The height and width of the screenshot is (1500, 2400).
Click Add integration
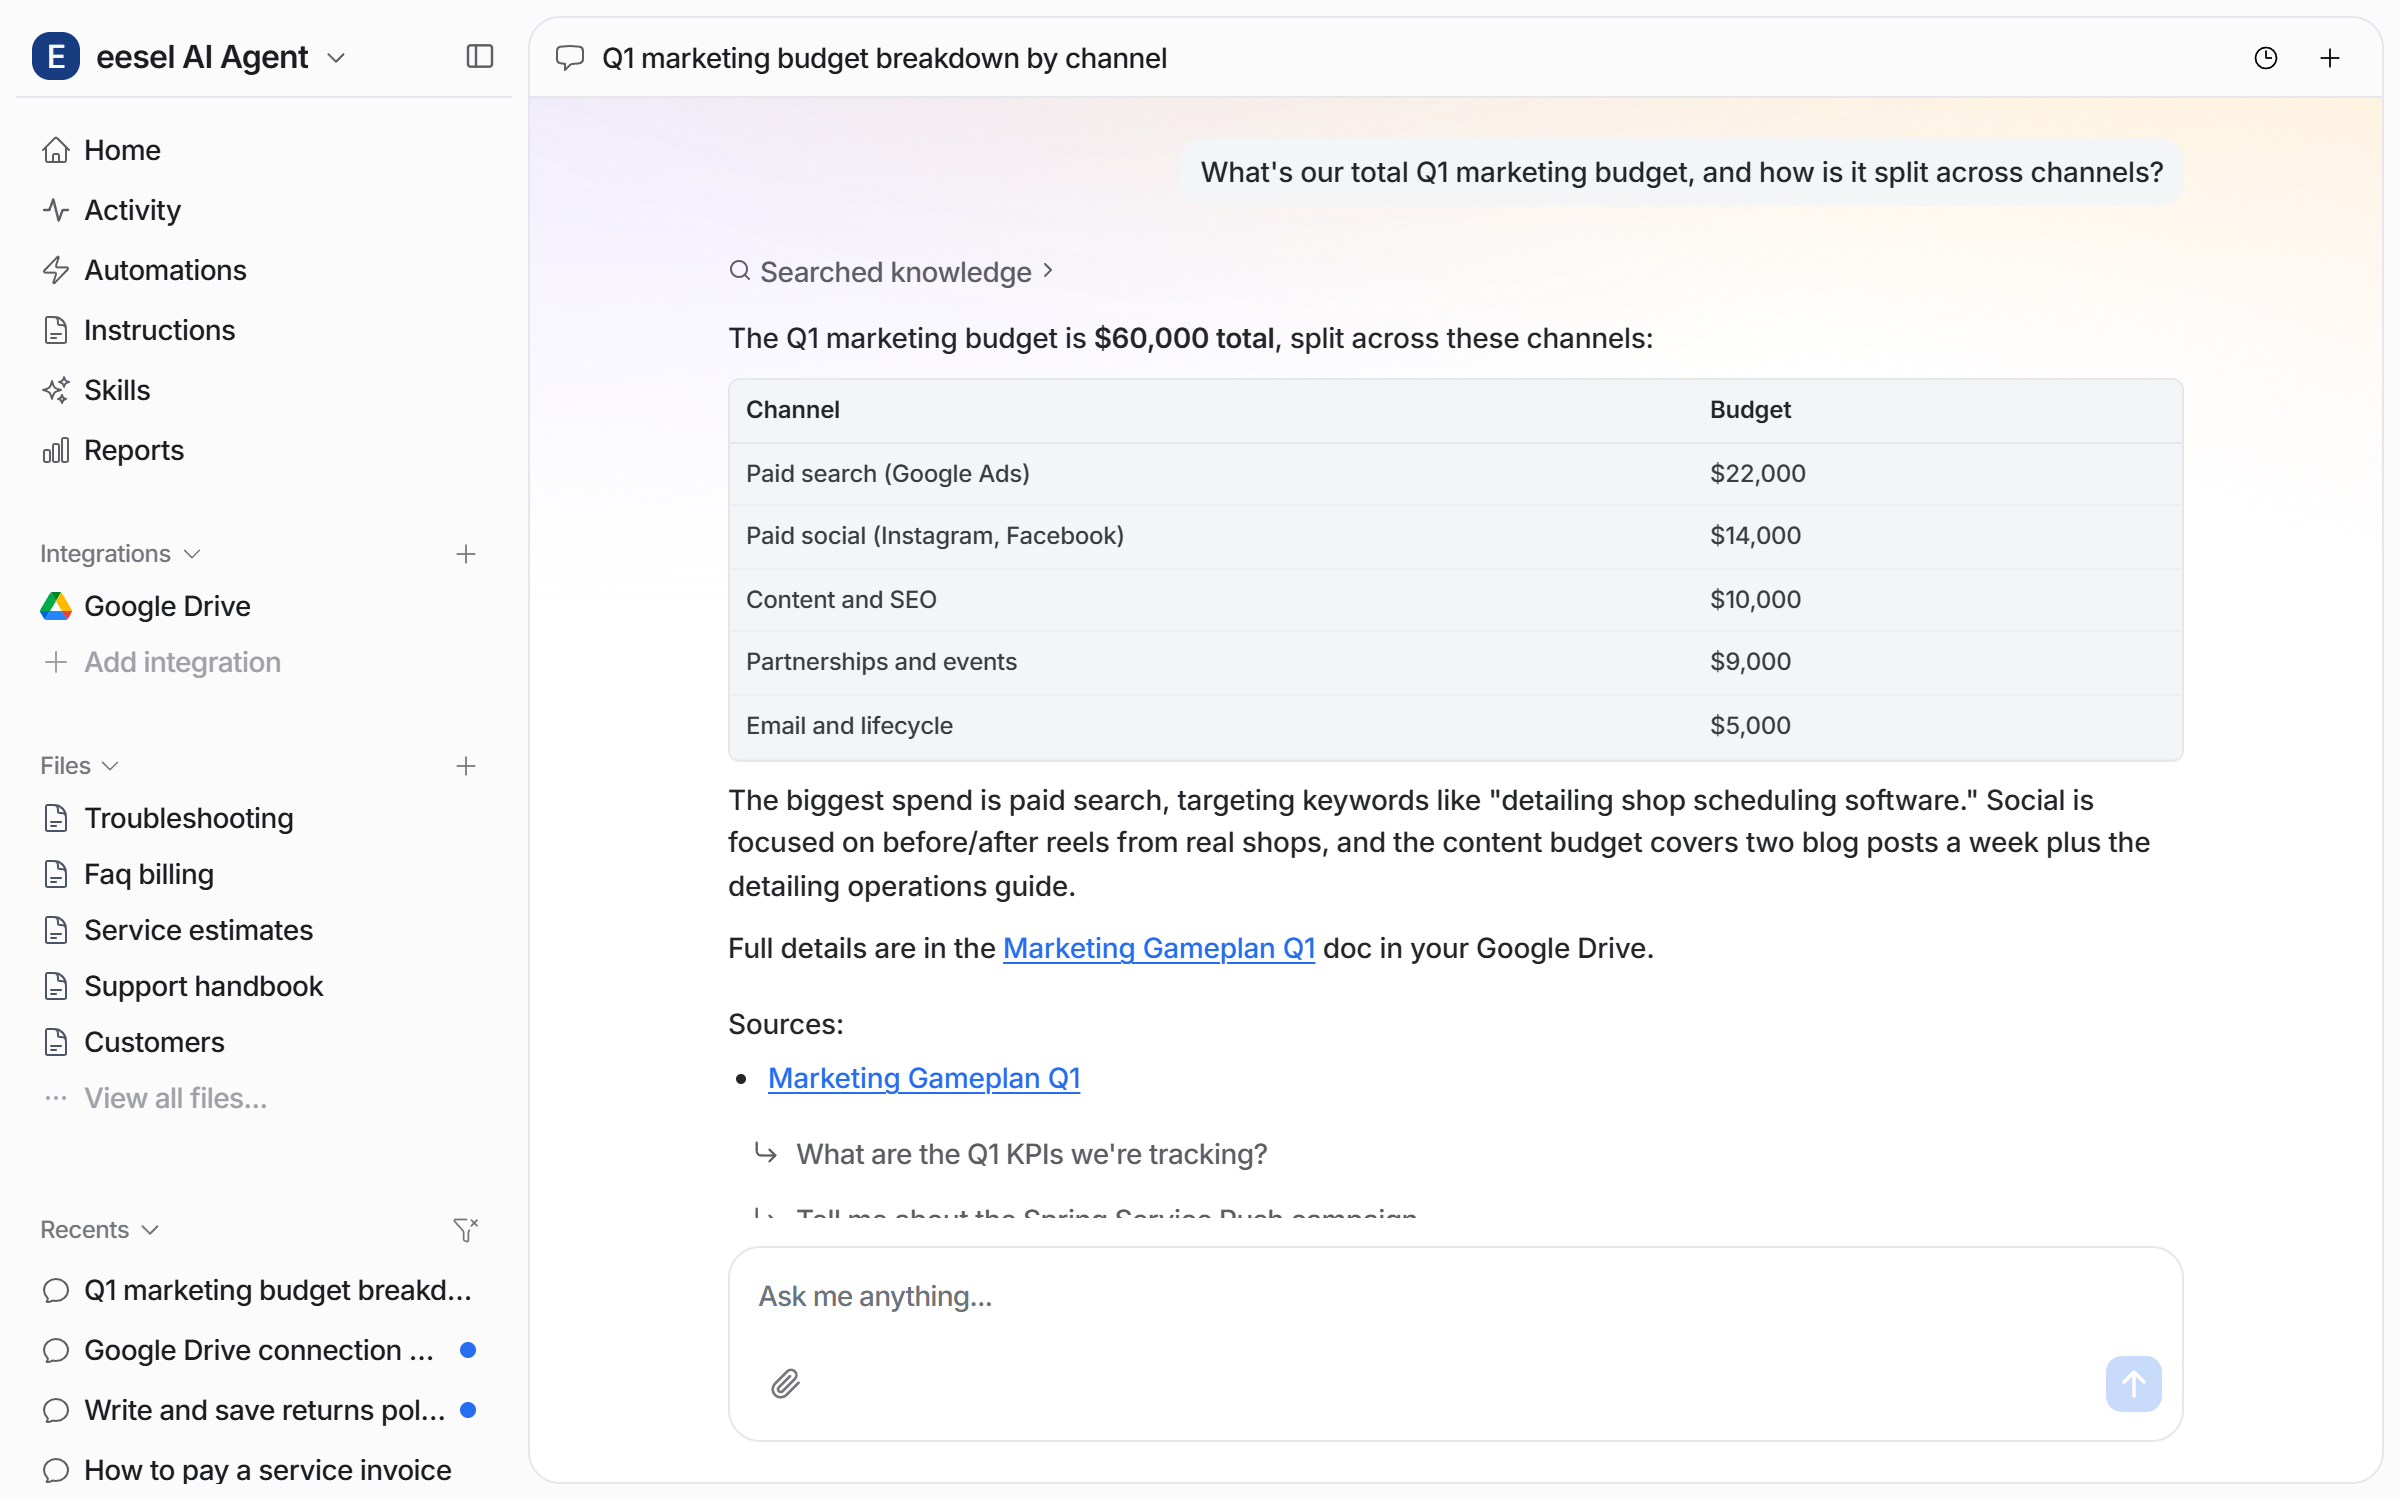[162, 662]
